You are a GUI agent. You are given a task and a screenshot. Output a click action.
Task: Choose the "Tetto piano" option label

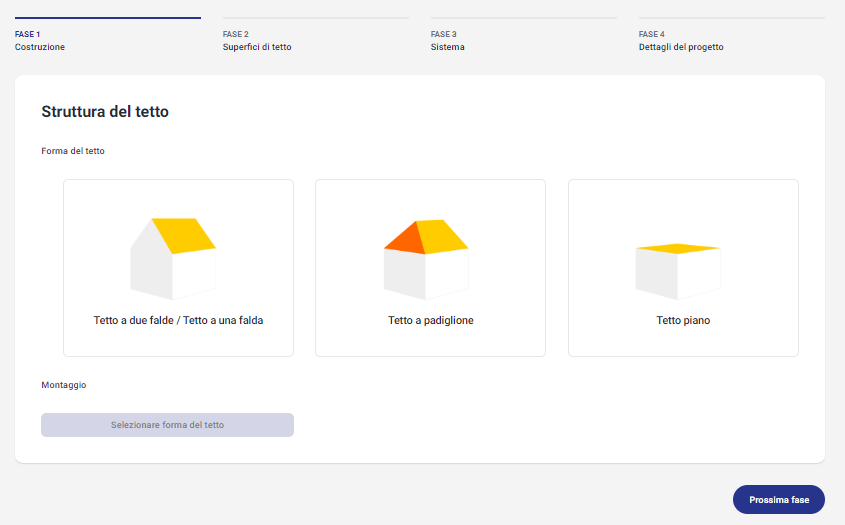683,320
